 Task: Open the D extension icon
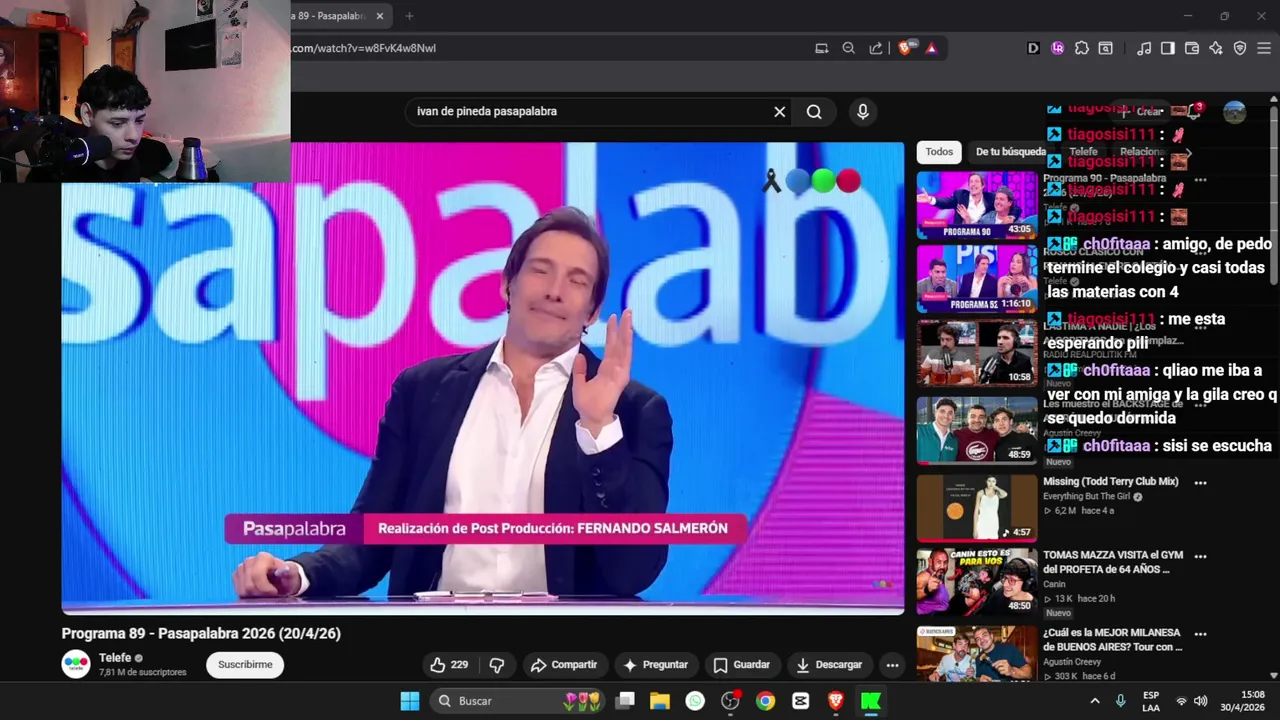1033,48
